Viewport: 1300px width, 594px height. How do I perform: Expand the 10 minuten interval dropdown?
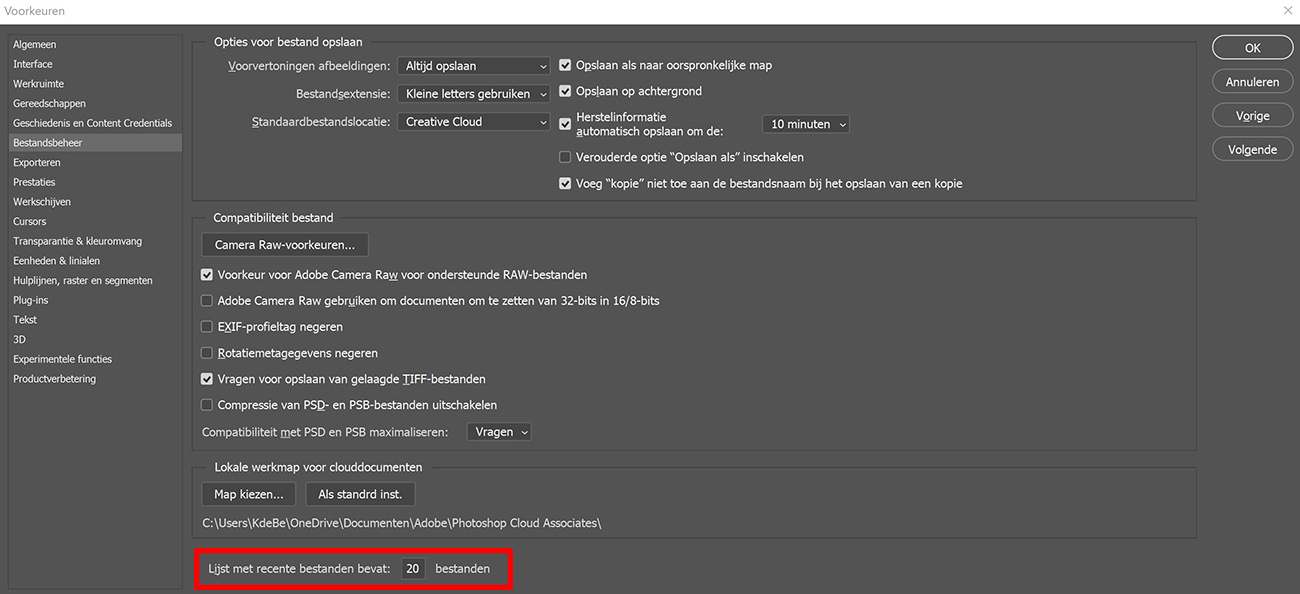(805, 124)
